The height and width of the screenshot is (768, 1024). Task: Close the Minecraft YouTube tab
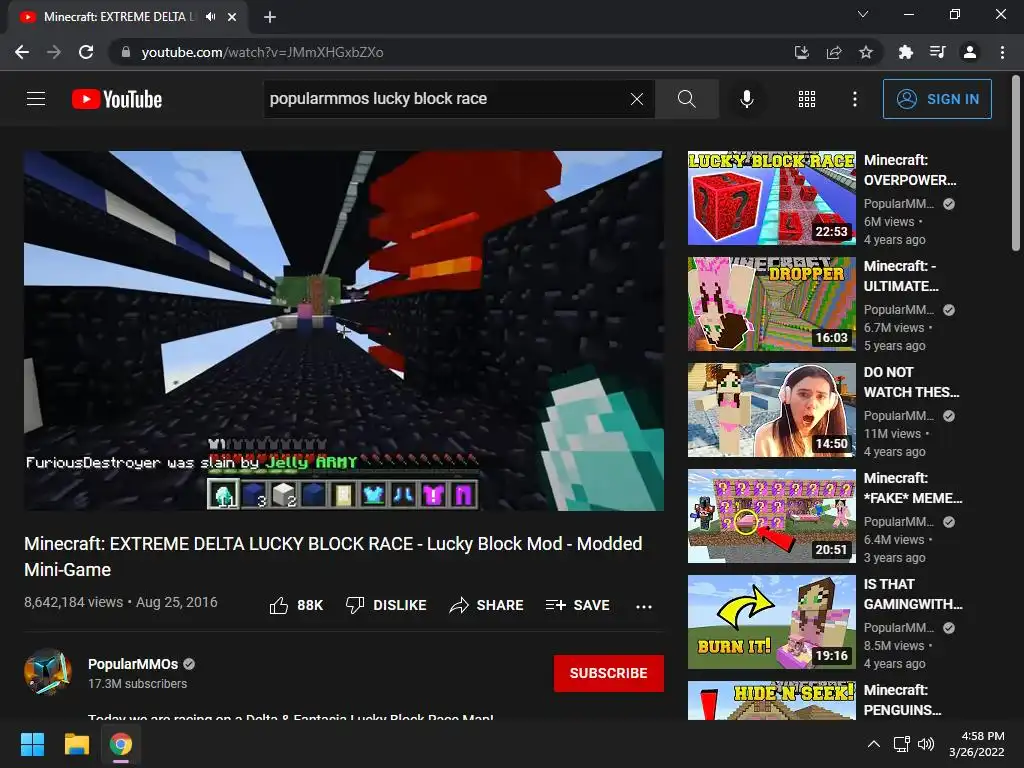[232, 17]
